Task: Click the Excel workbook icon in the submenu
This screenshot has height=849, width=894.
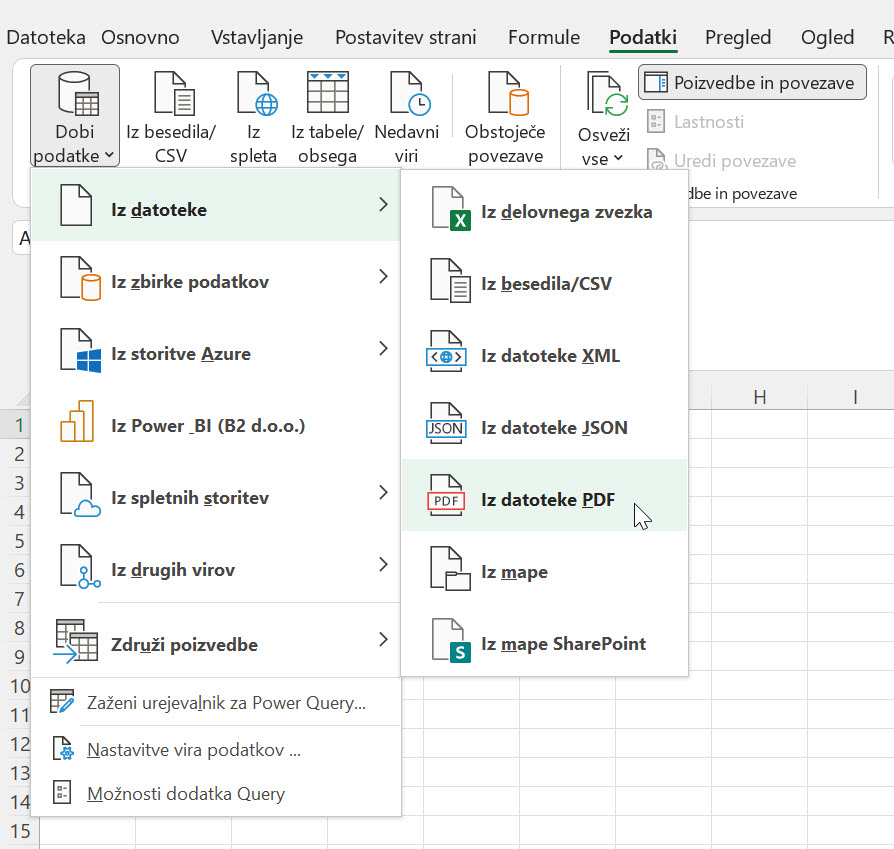Action: (450, 209)
